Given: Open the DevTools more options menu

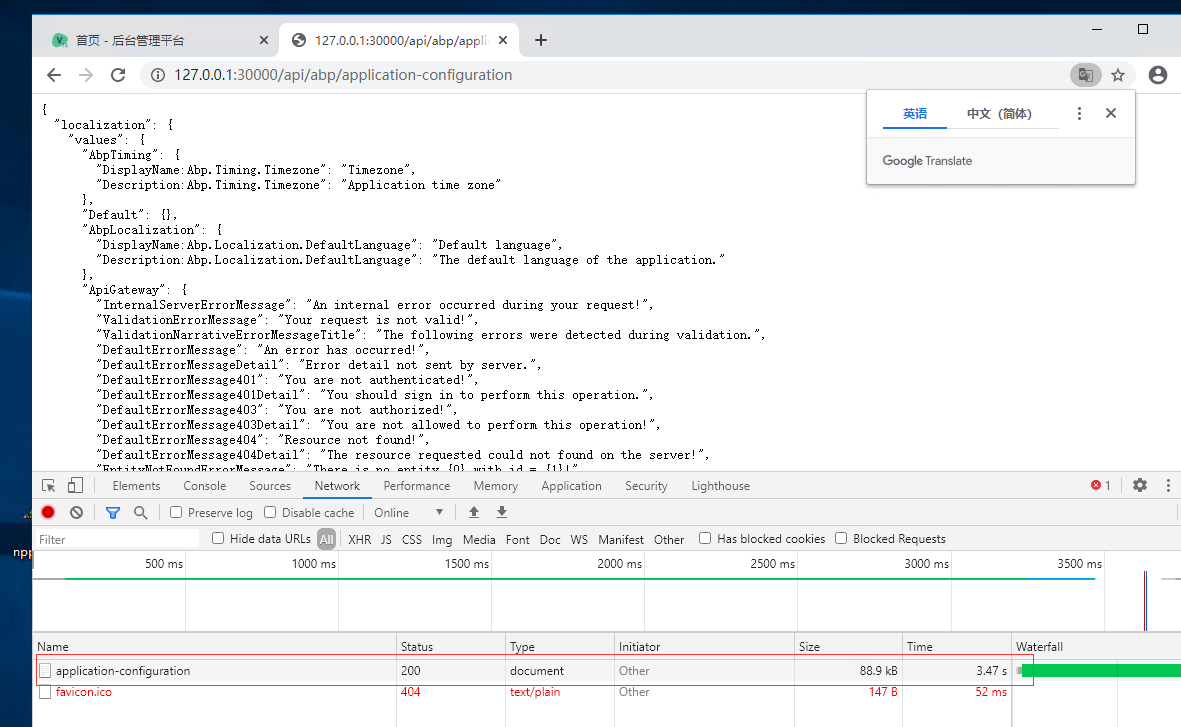Looking at the screenshot, I should (x=1169, y=485).
